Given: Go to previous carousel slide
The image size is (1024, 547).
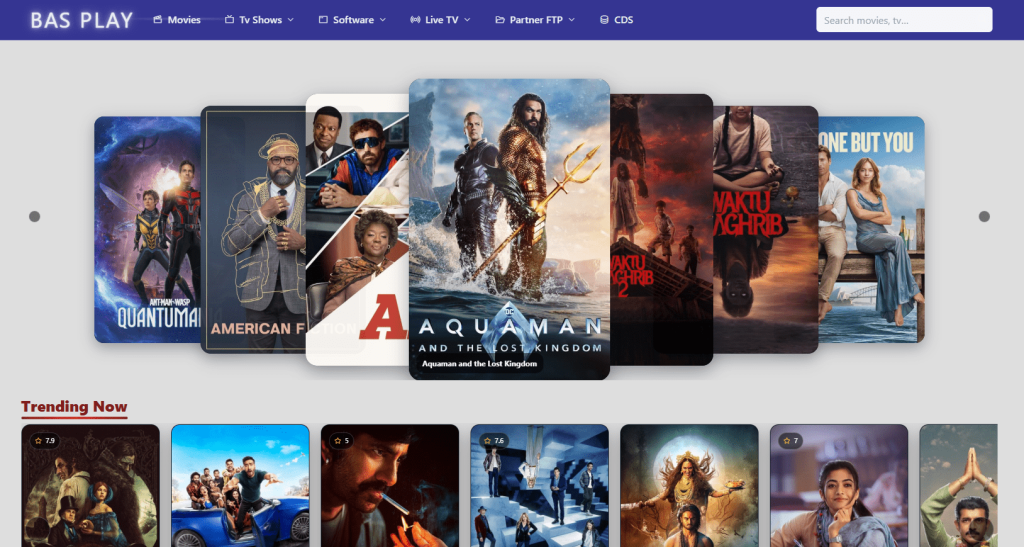Looking at the screenshot, I should [x=34, y=216].
